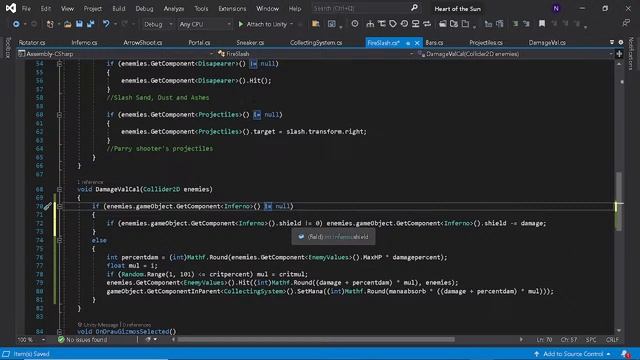This screenshot has width=640, height=360.
Task: Click the search magnifier icon in the title bar
Action: (x=414, y=8)
